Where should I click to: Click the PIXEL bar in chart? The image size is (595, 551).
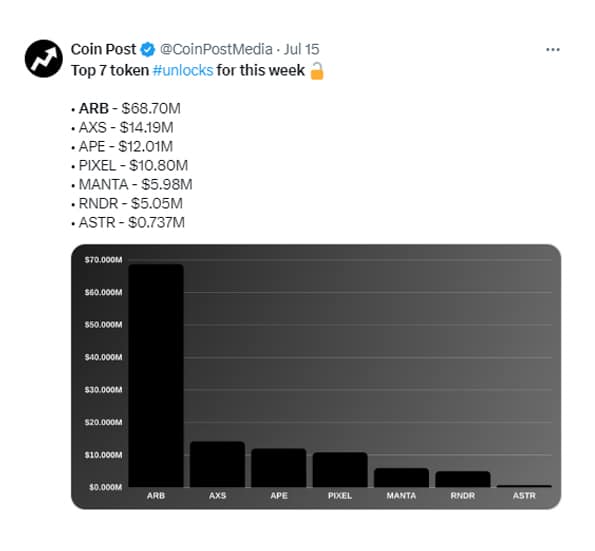[x=340, y=469]
